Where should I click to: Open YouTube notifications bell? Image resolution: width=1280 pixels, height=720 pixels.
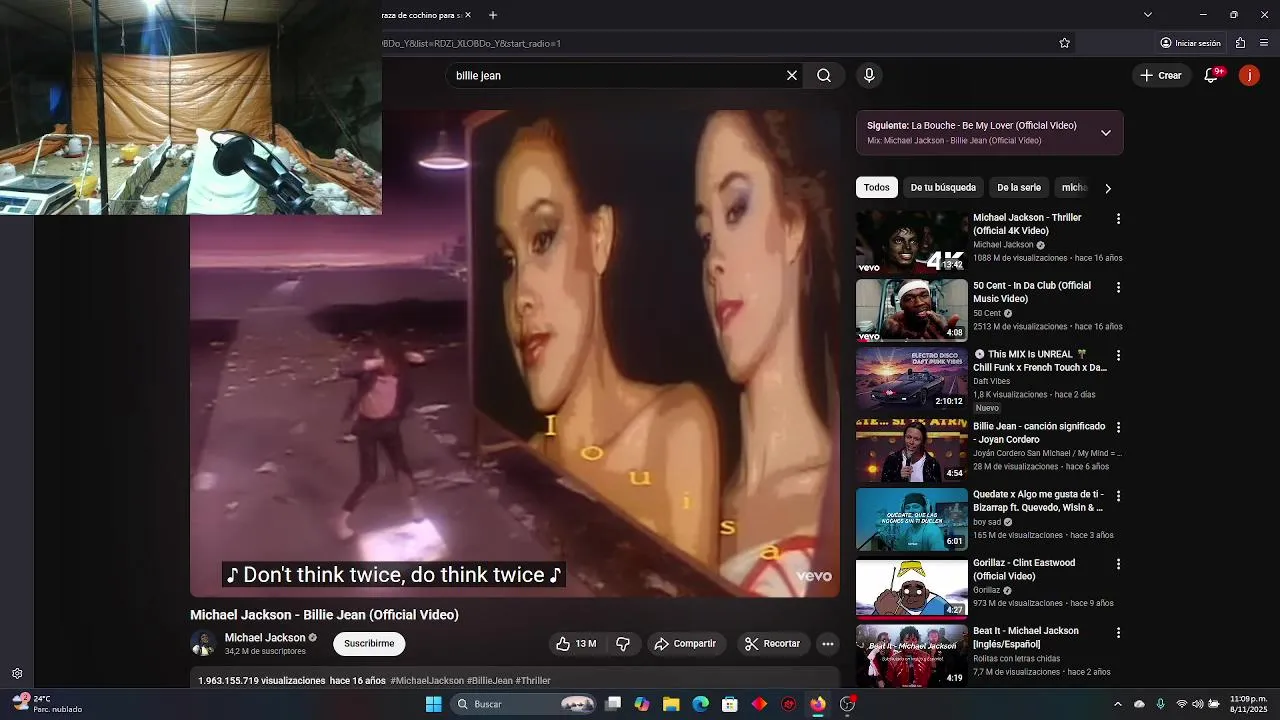[1211, 75]
